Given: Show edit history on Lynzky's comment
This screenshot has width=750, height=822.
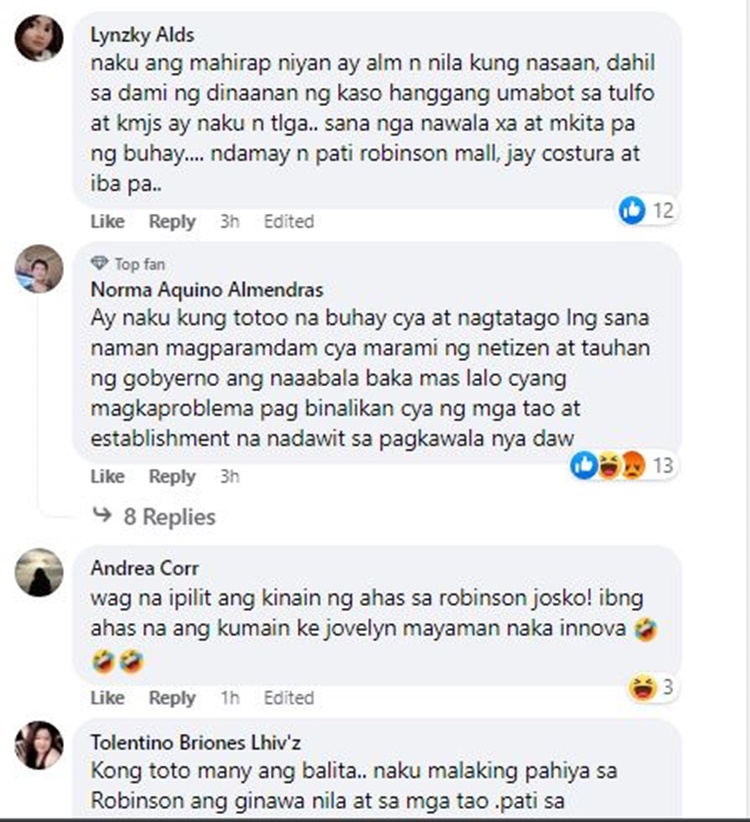Looking at the screenshot, I should 289,221.
